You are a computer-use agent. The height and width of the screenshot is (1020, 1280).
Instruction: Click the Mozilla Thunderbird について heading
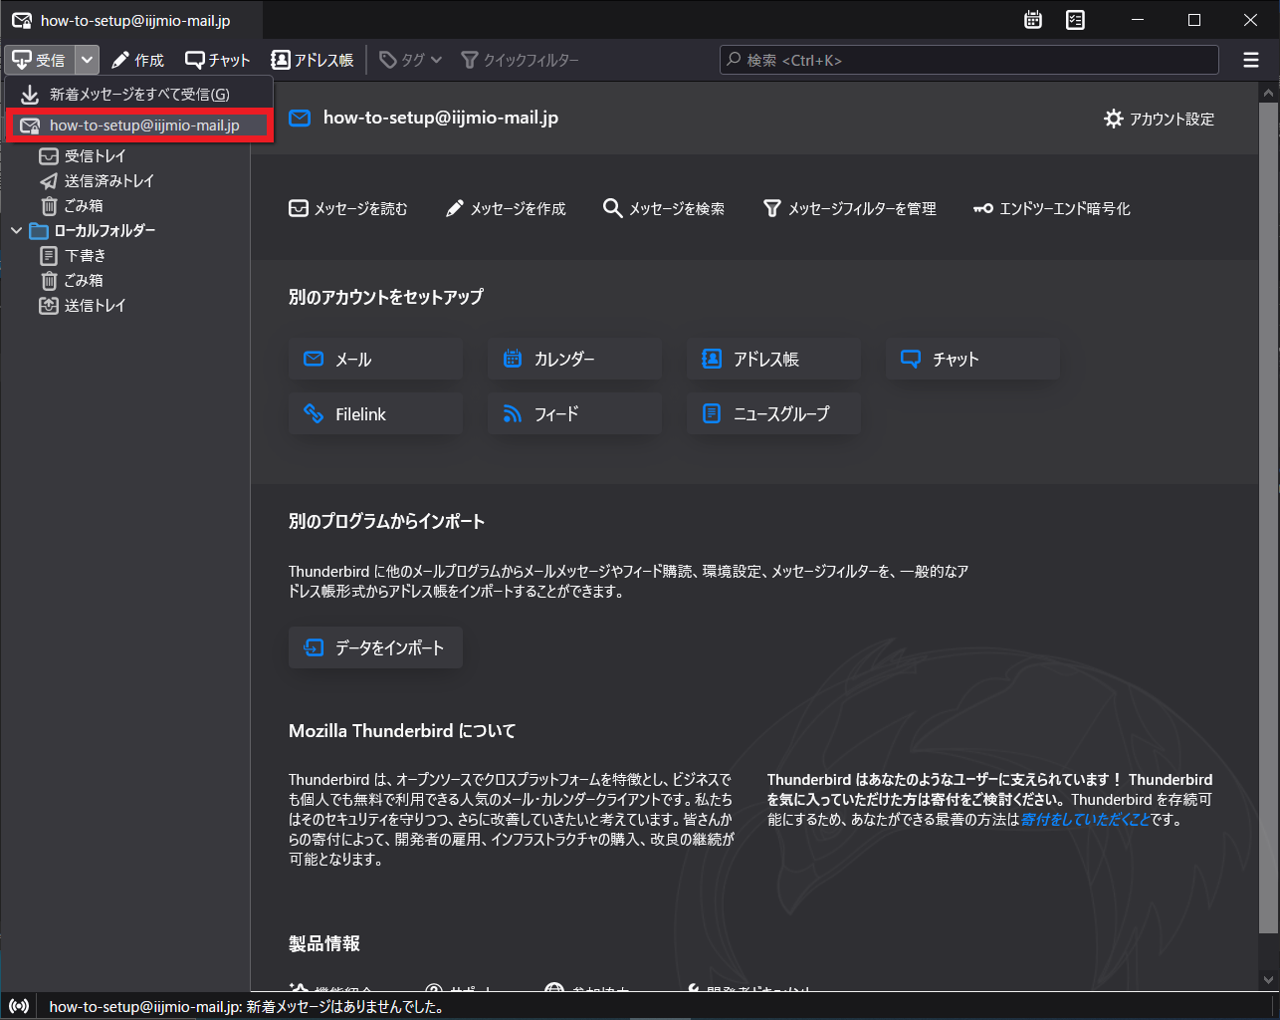(x=402, y=731)
